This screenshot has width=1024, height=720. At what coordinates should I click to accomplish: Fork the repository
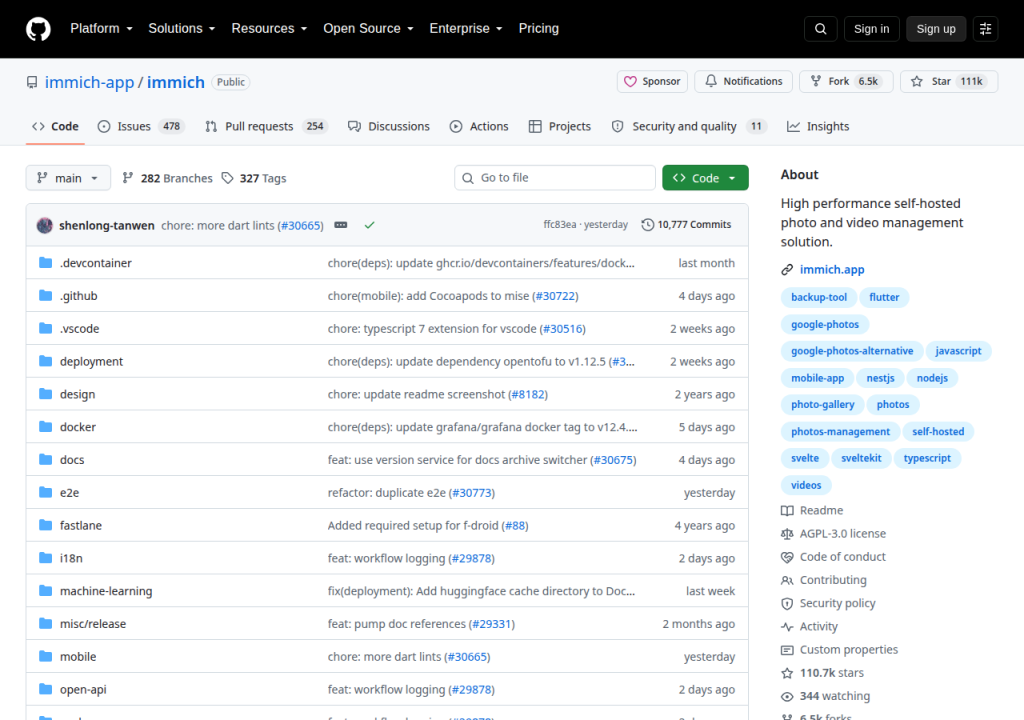tap(846, 82)
